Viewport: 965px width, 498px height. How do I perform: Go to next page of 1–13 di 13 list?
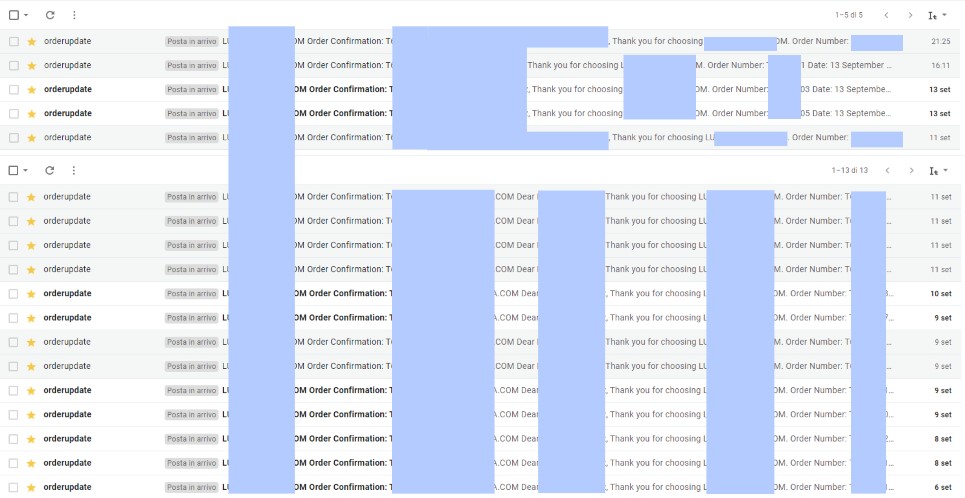(911, 171)
